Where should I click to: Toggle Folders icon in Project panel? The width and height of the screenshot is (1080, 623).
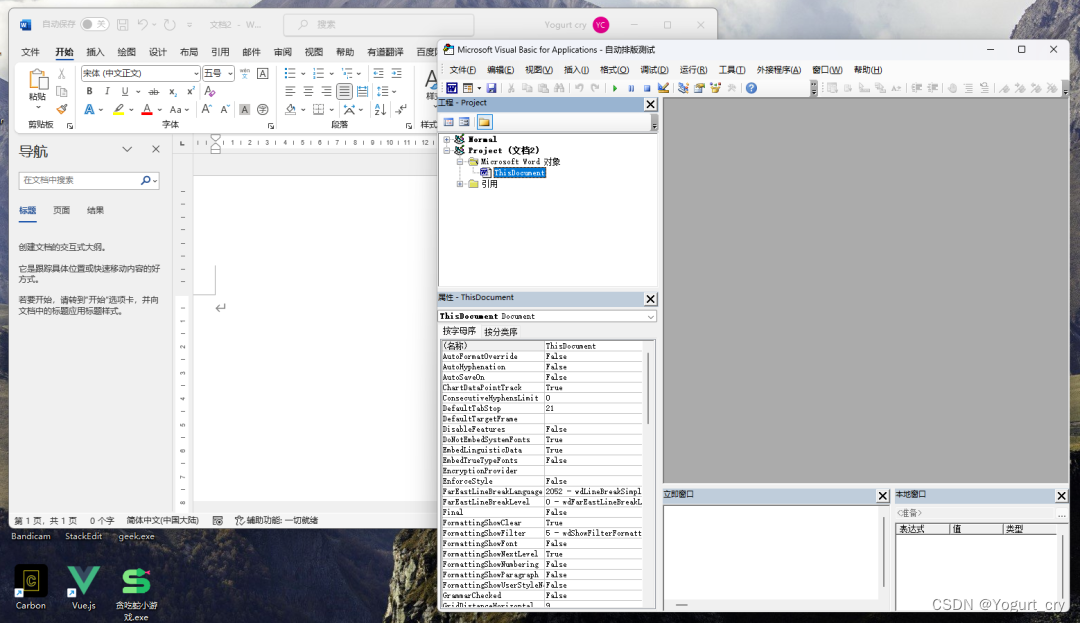(x=484, y=122)
